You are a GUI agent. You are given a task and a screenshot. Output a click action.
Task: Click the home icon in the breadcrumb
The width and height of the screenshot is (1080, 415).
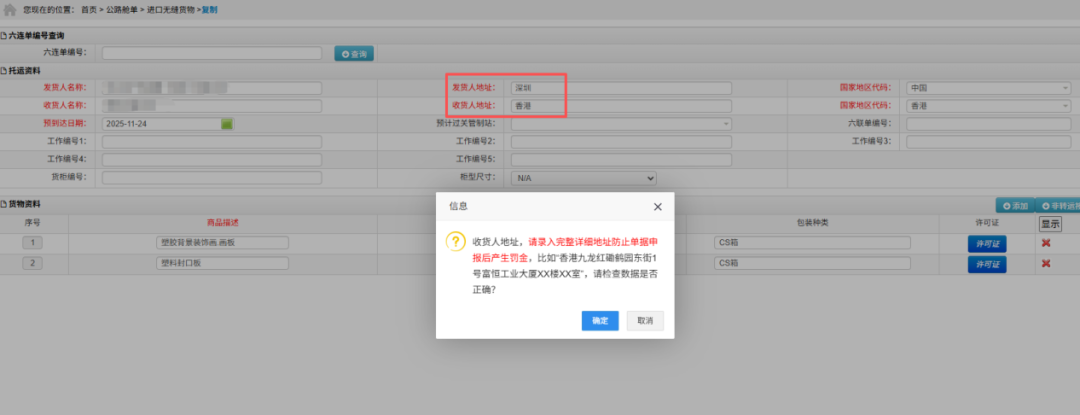10,10
